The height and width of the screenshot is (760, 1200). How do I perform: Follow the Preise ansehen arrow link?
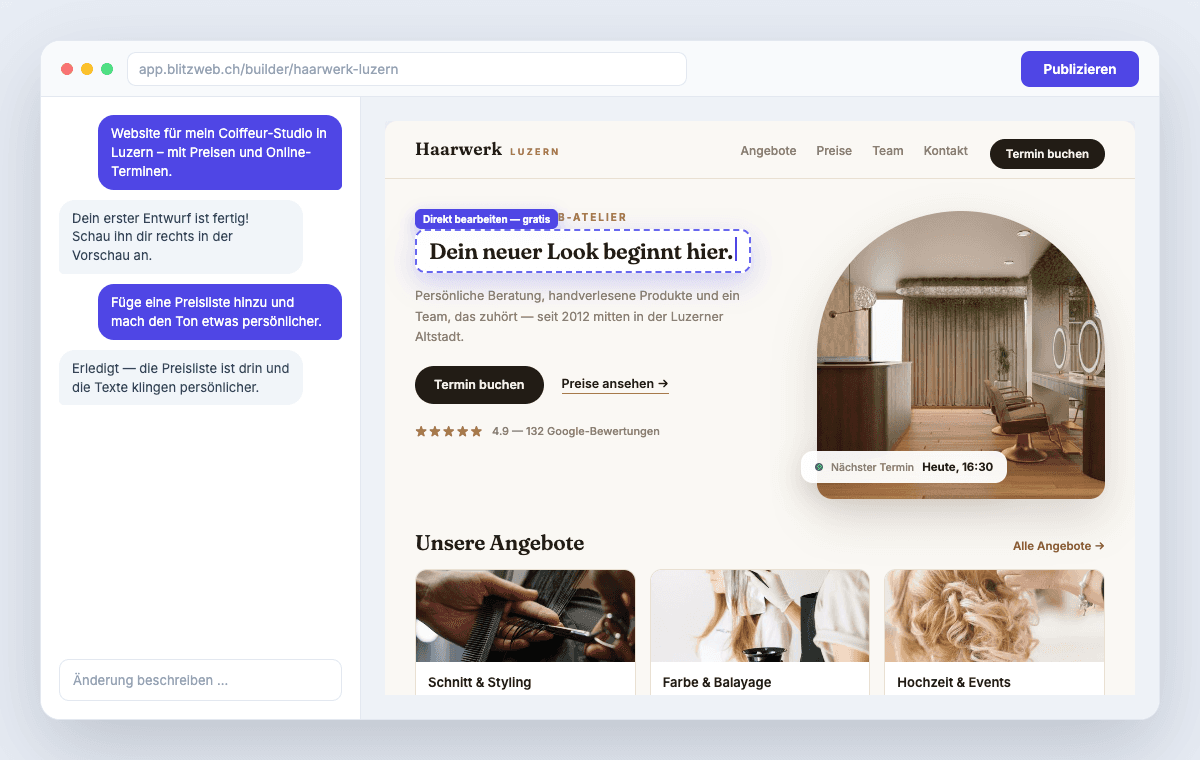[615, 384]
